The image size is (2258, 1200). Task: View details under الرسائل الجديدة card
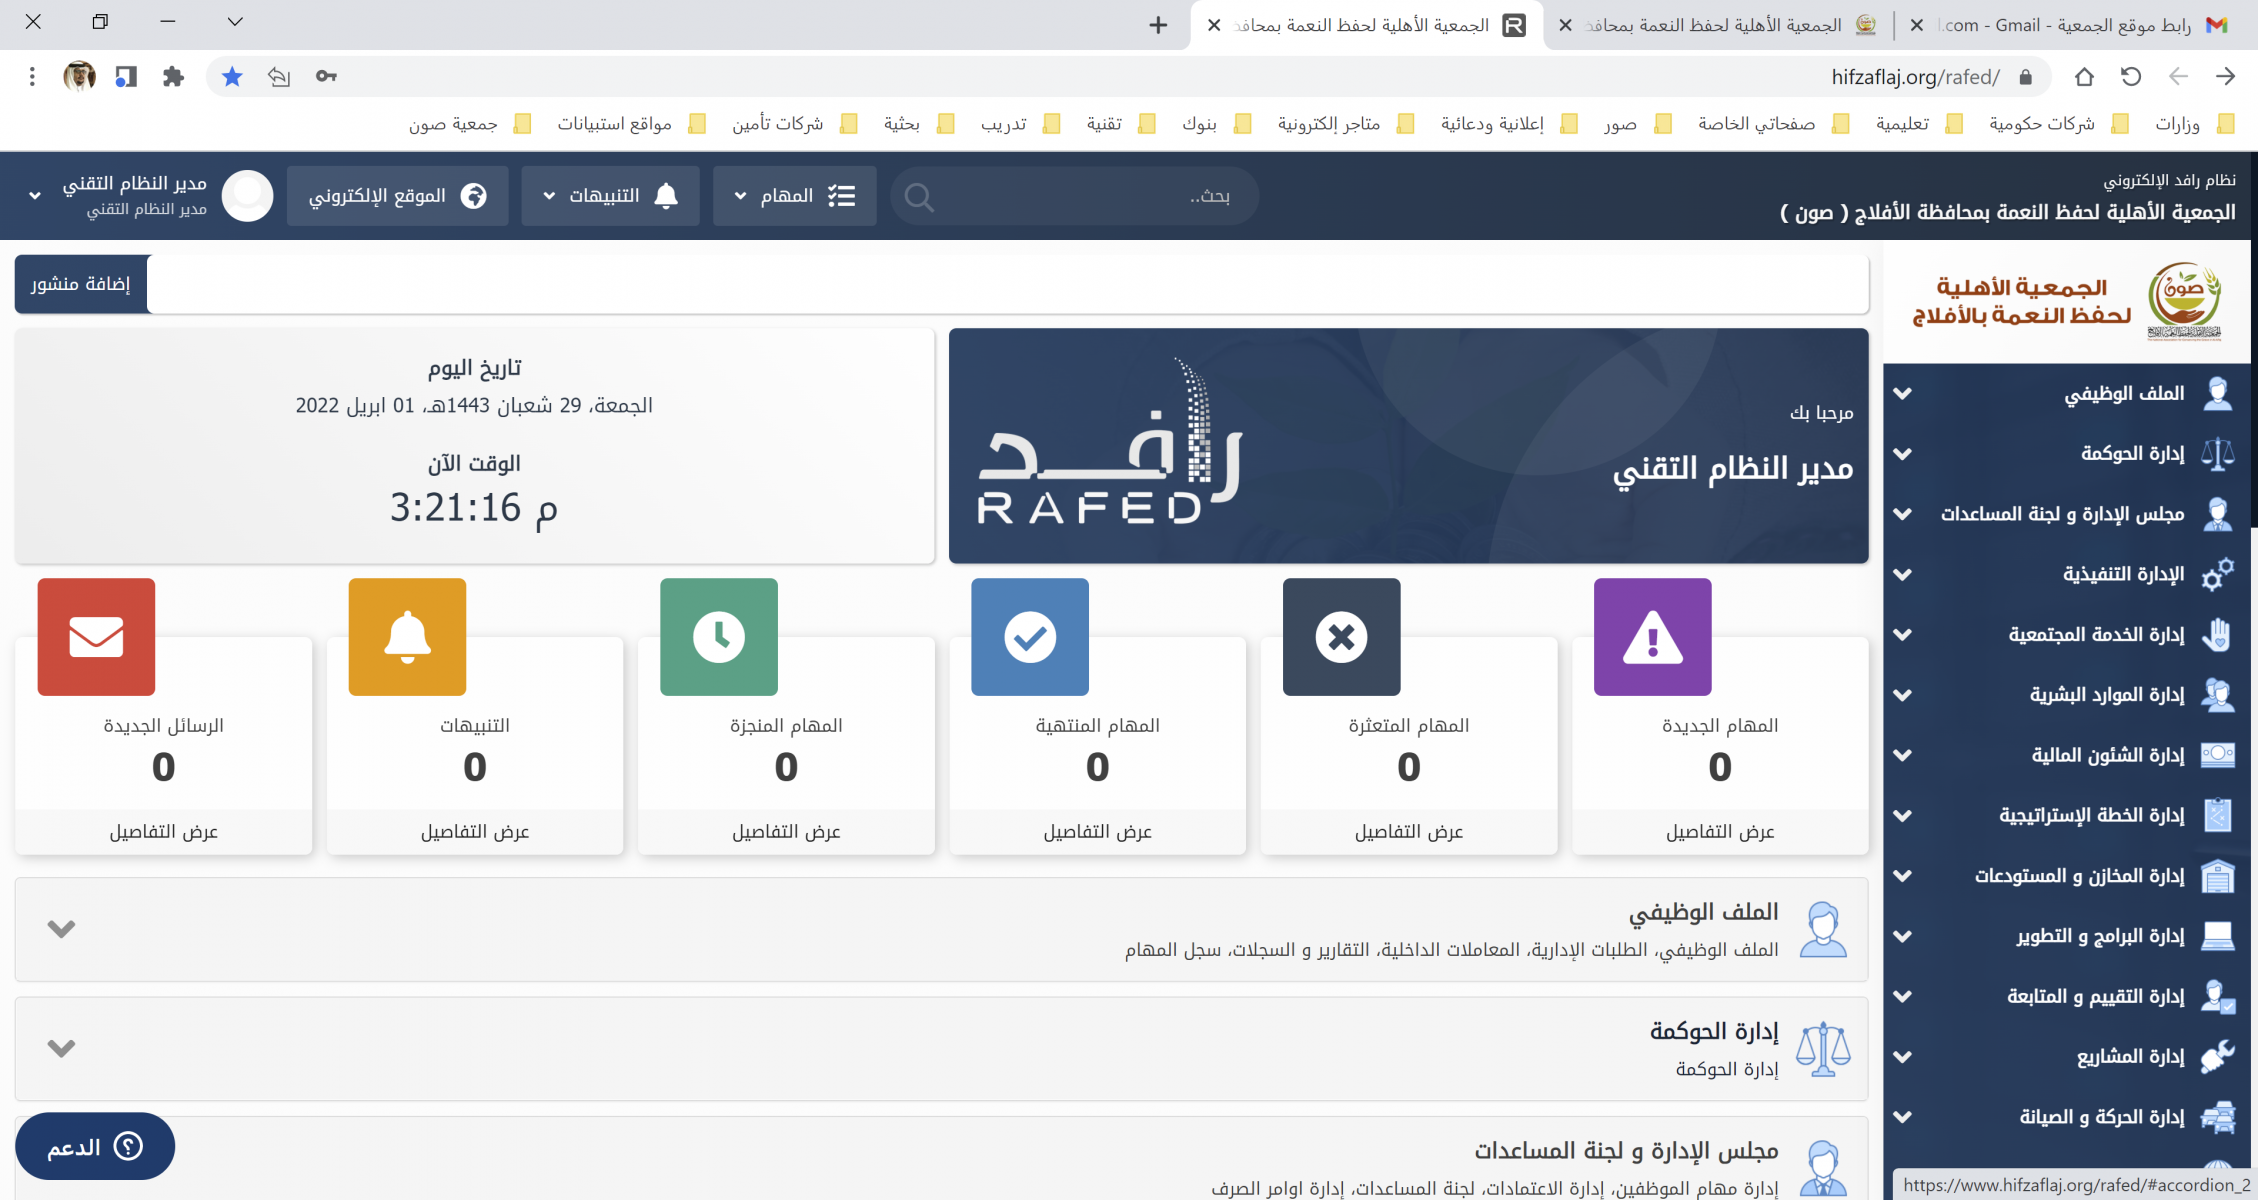163,832
